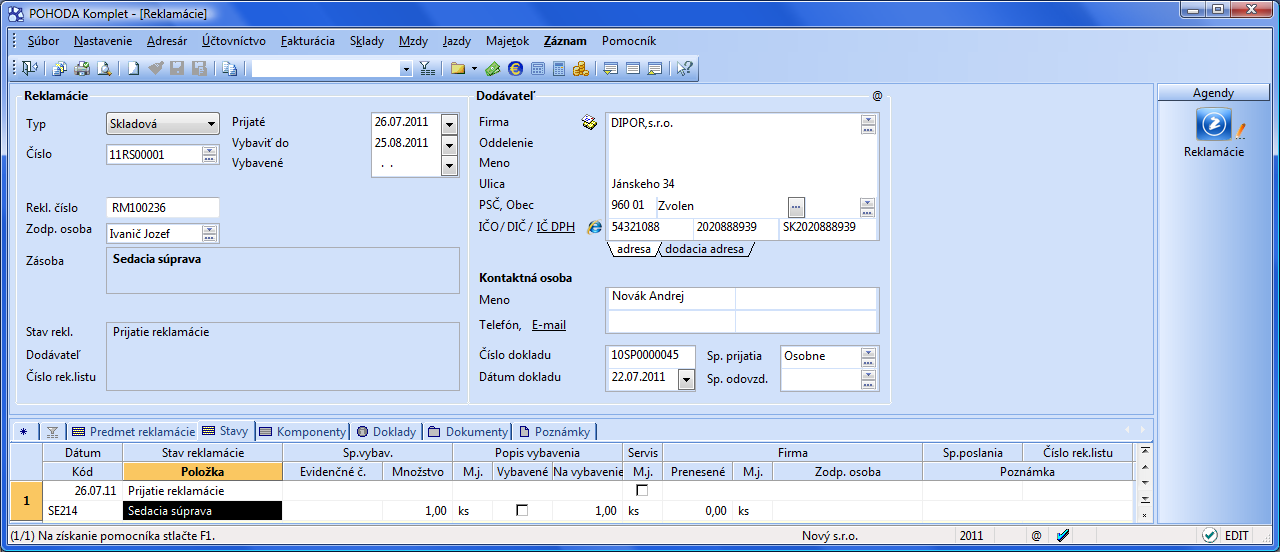1280x552 pixels.
Task: Open the first calculator icon in toolbar
Action: pos(537,69)
